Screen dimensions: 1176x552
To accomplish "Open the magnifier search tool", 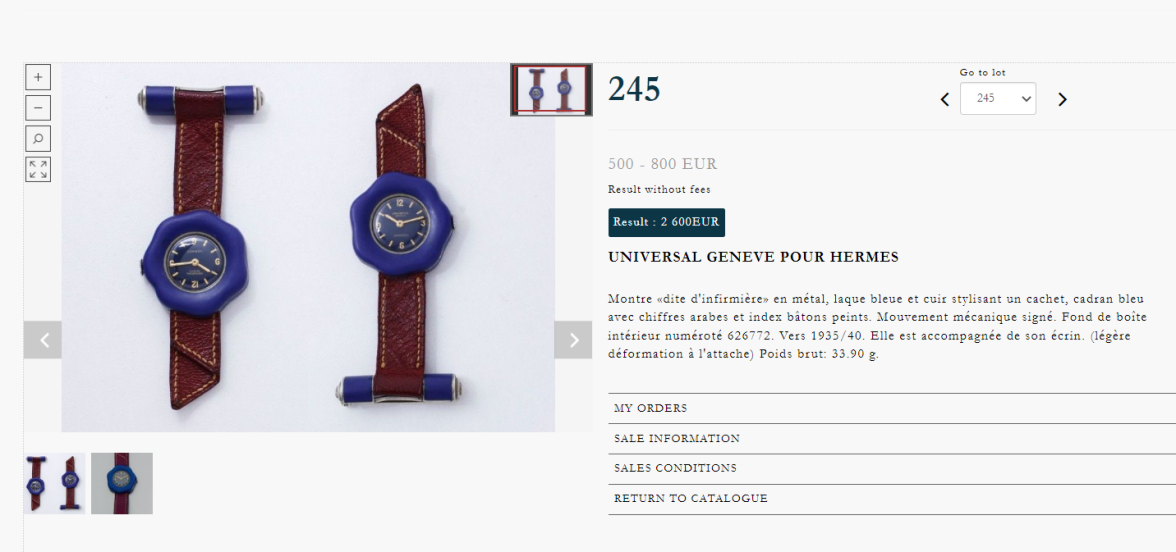I will tap(38, 138).
